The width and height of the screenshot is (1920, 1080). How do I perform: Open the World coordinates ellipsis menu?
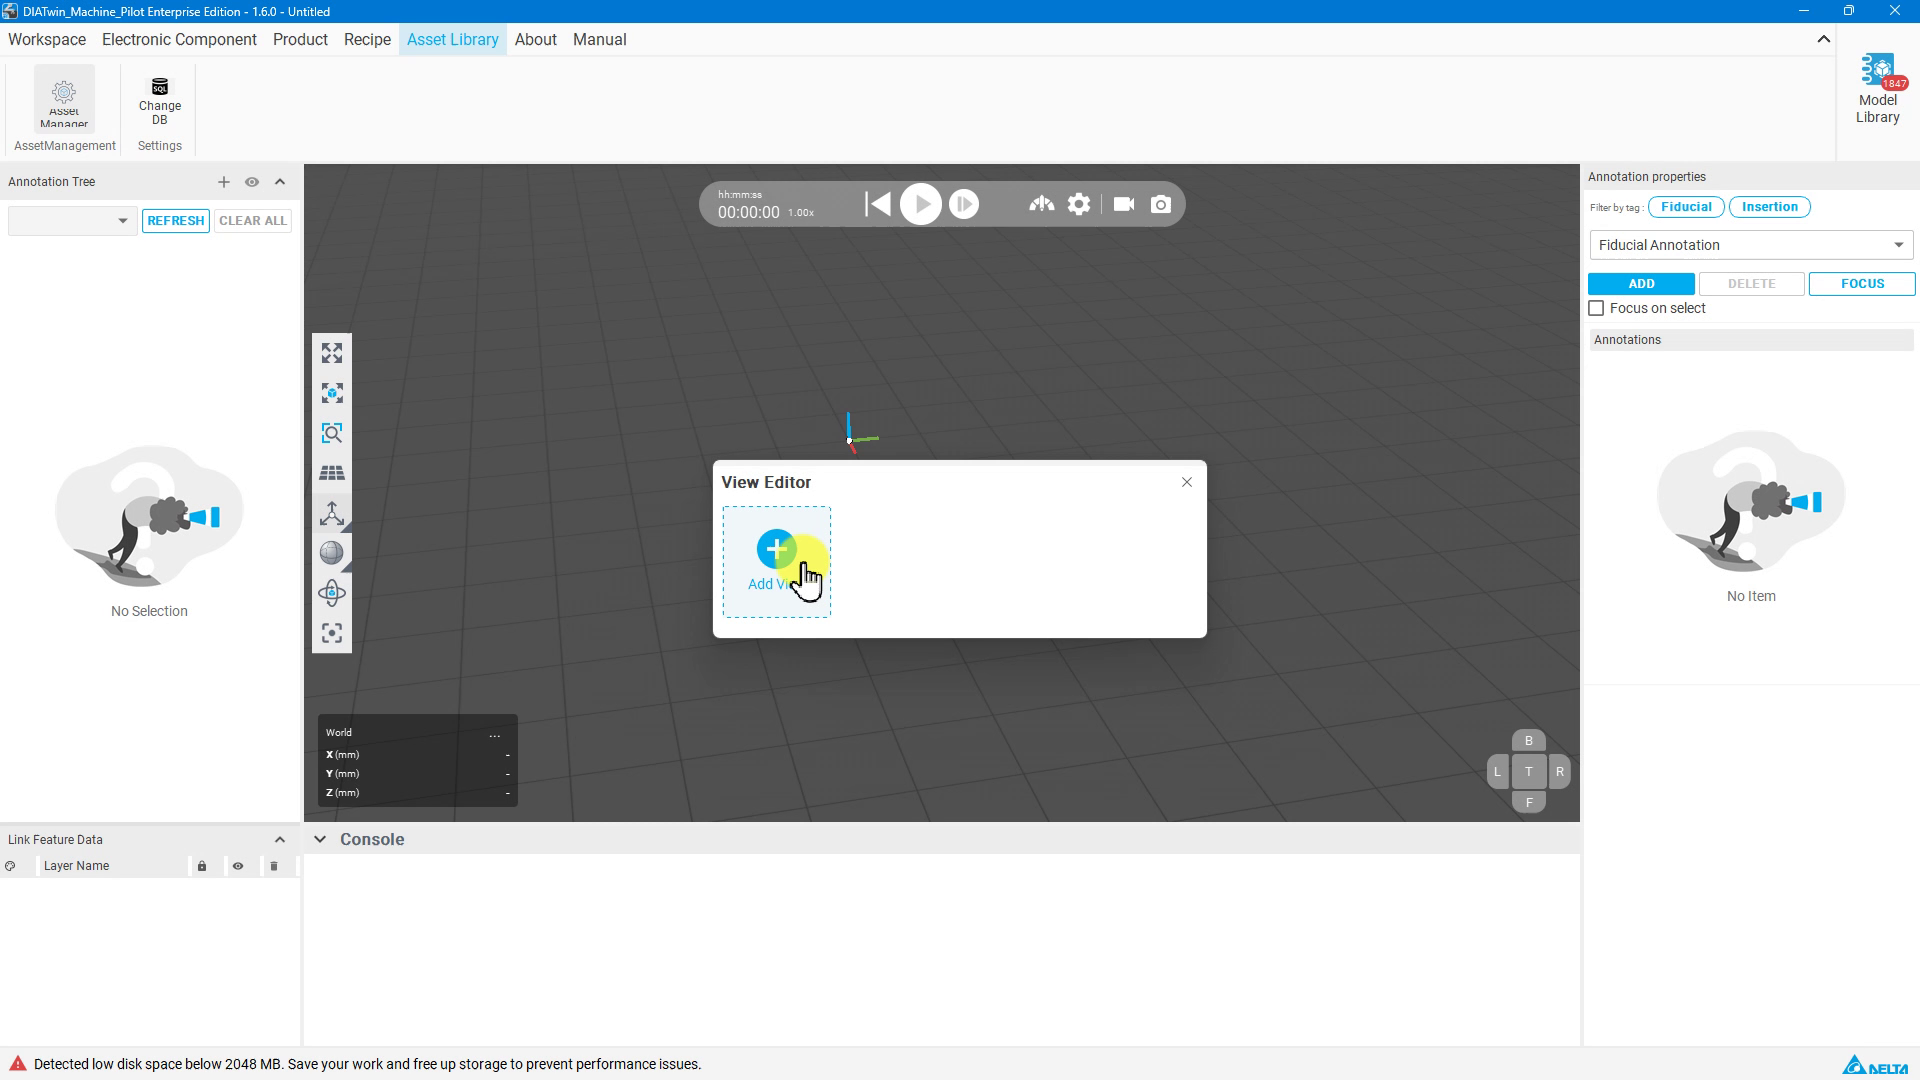(x=494, y=734)
